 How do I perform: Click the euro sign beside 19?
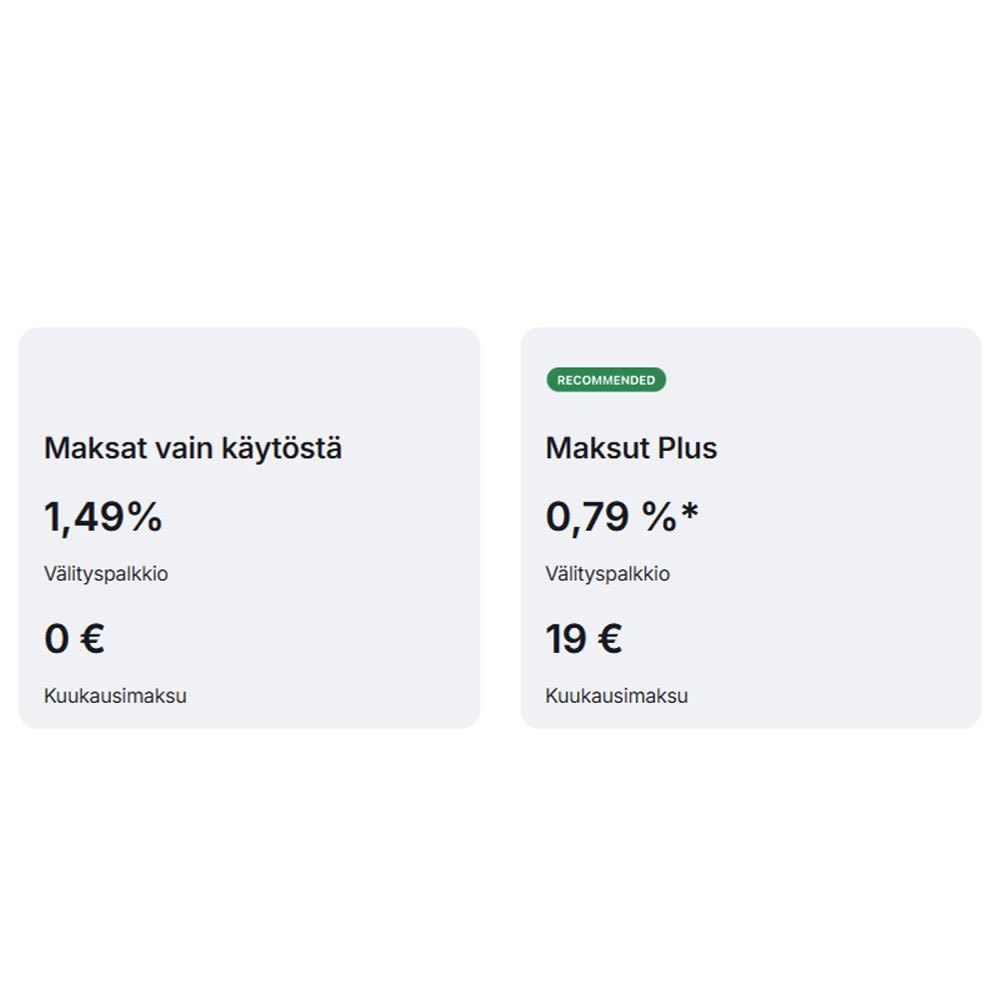[x=609, y=639]
